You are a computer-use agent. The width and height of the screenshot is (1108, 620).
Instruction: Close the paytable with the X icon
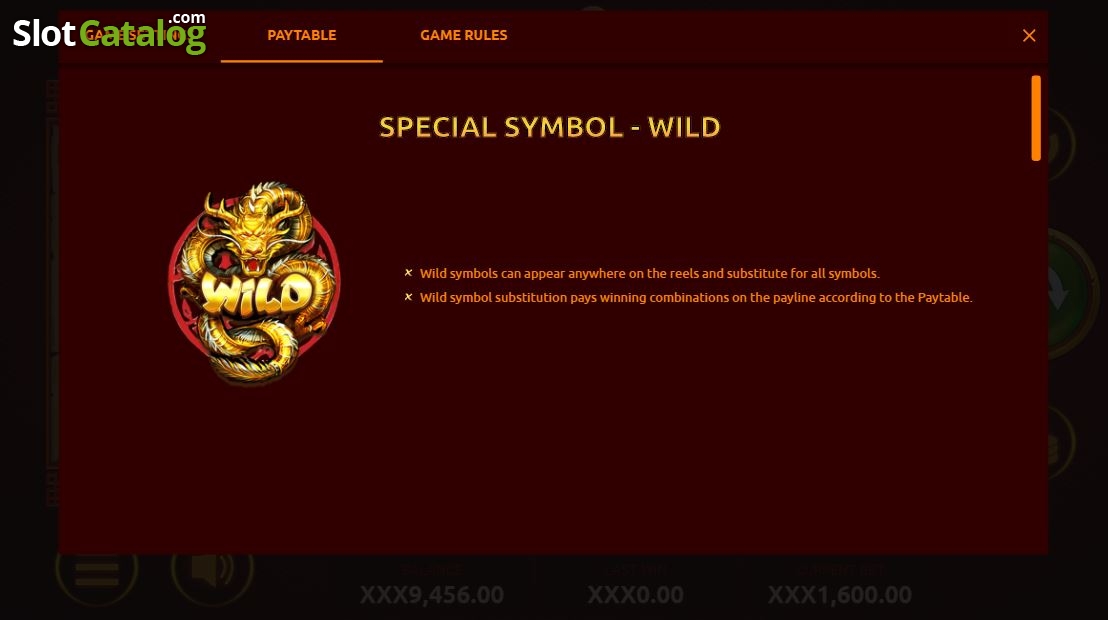coord(1029,35)
